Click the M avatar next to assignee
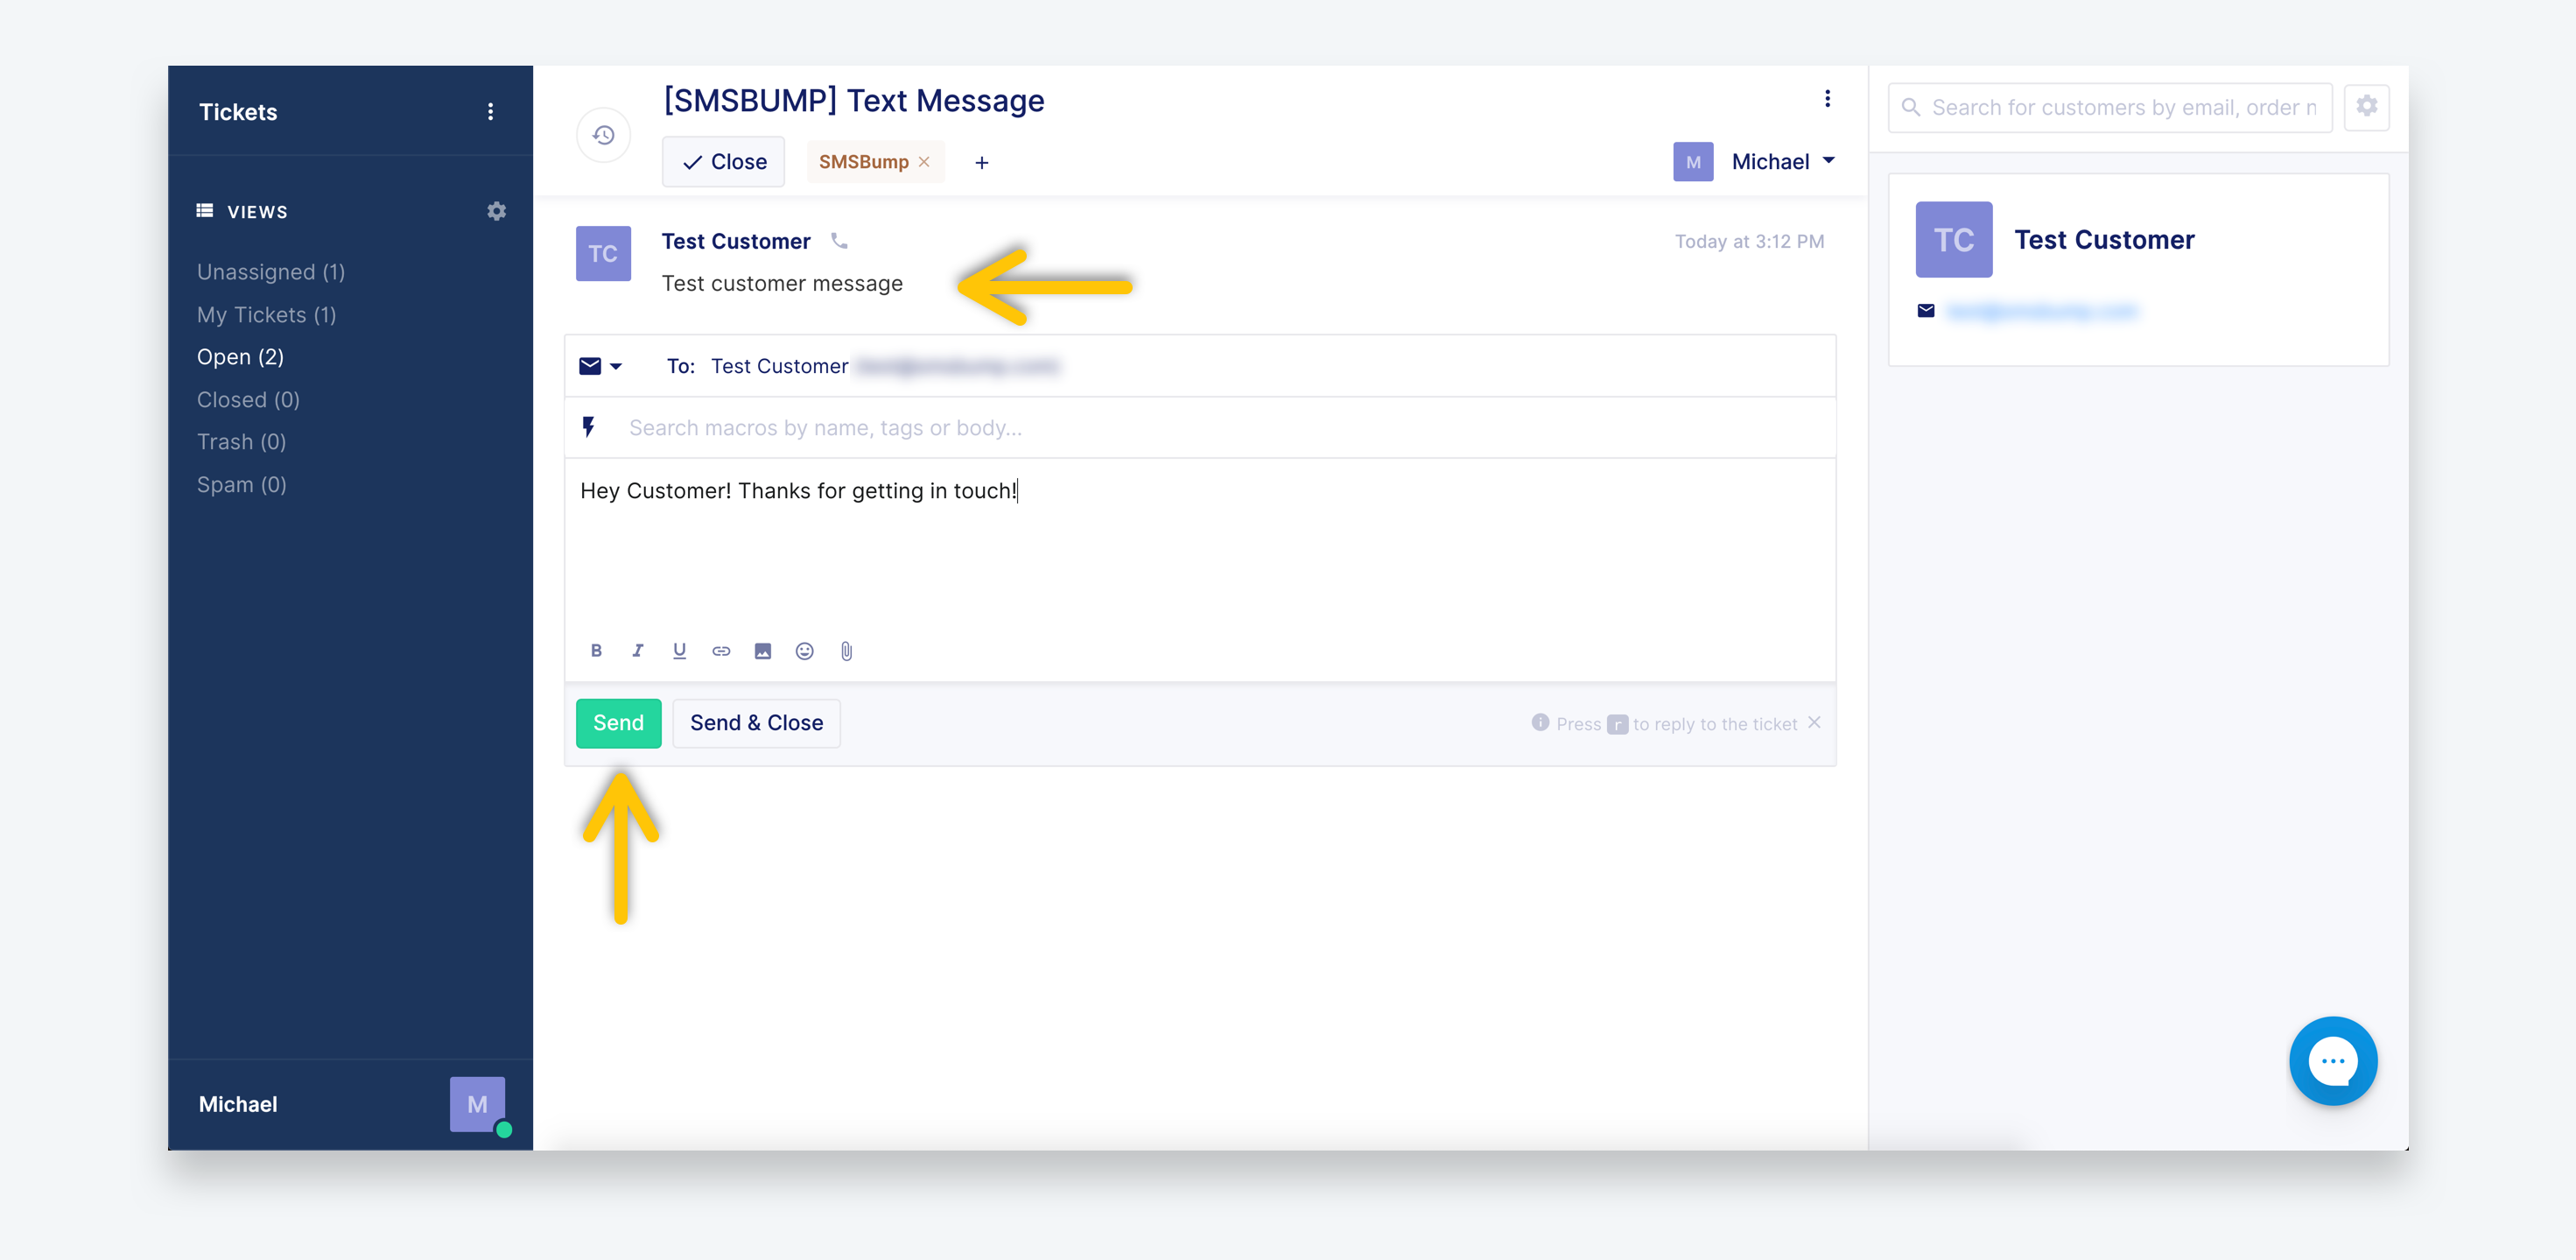The image size is (2576, 1260). click(1693, 161)
